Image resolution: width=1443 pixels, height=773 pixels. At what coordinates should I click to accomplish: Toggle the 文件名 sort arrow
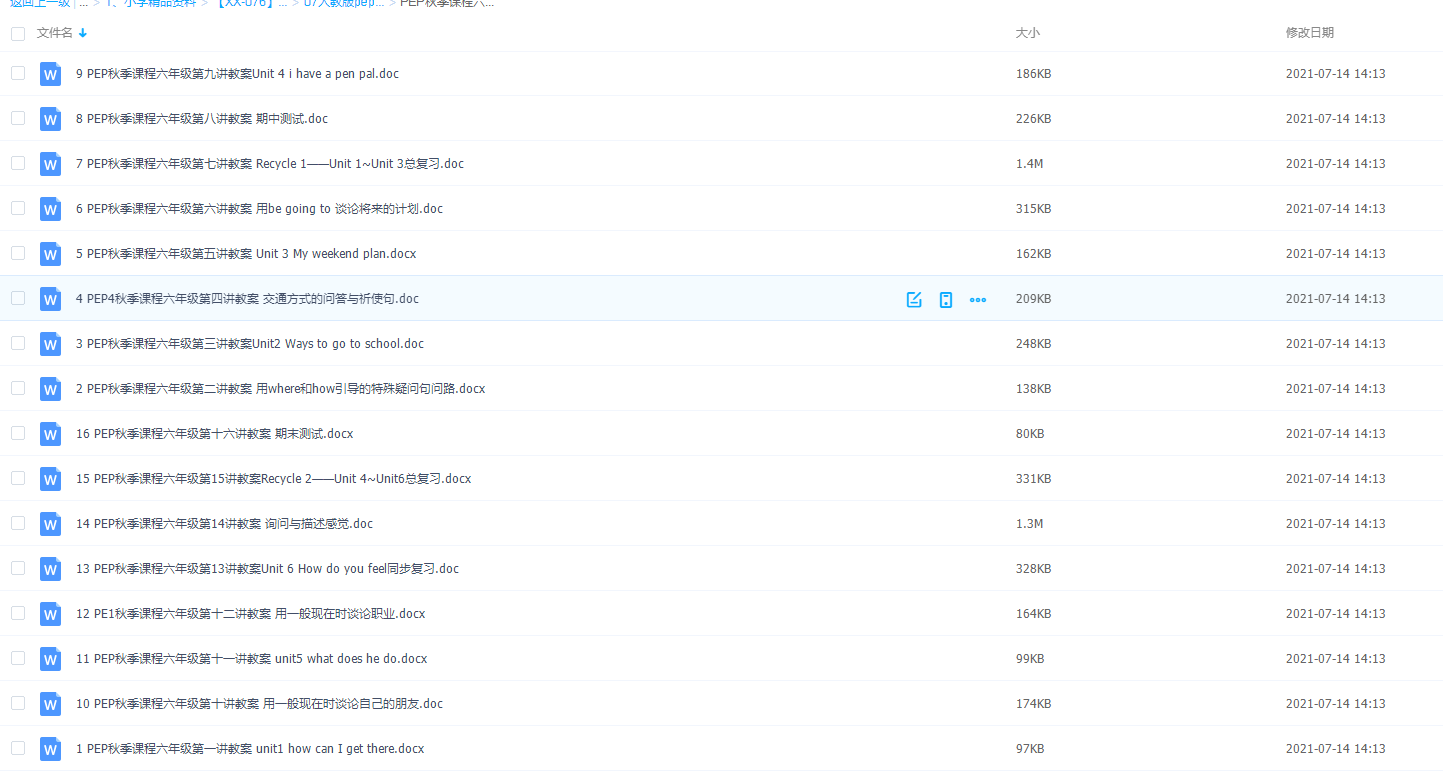pos(83,33)
